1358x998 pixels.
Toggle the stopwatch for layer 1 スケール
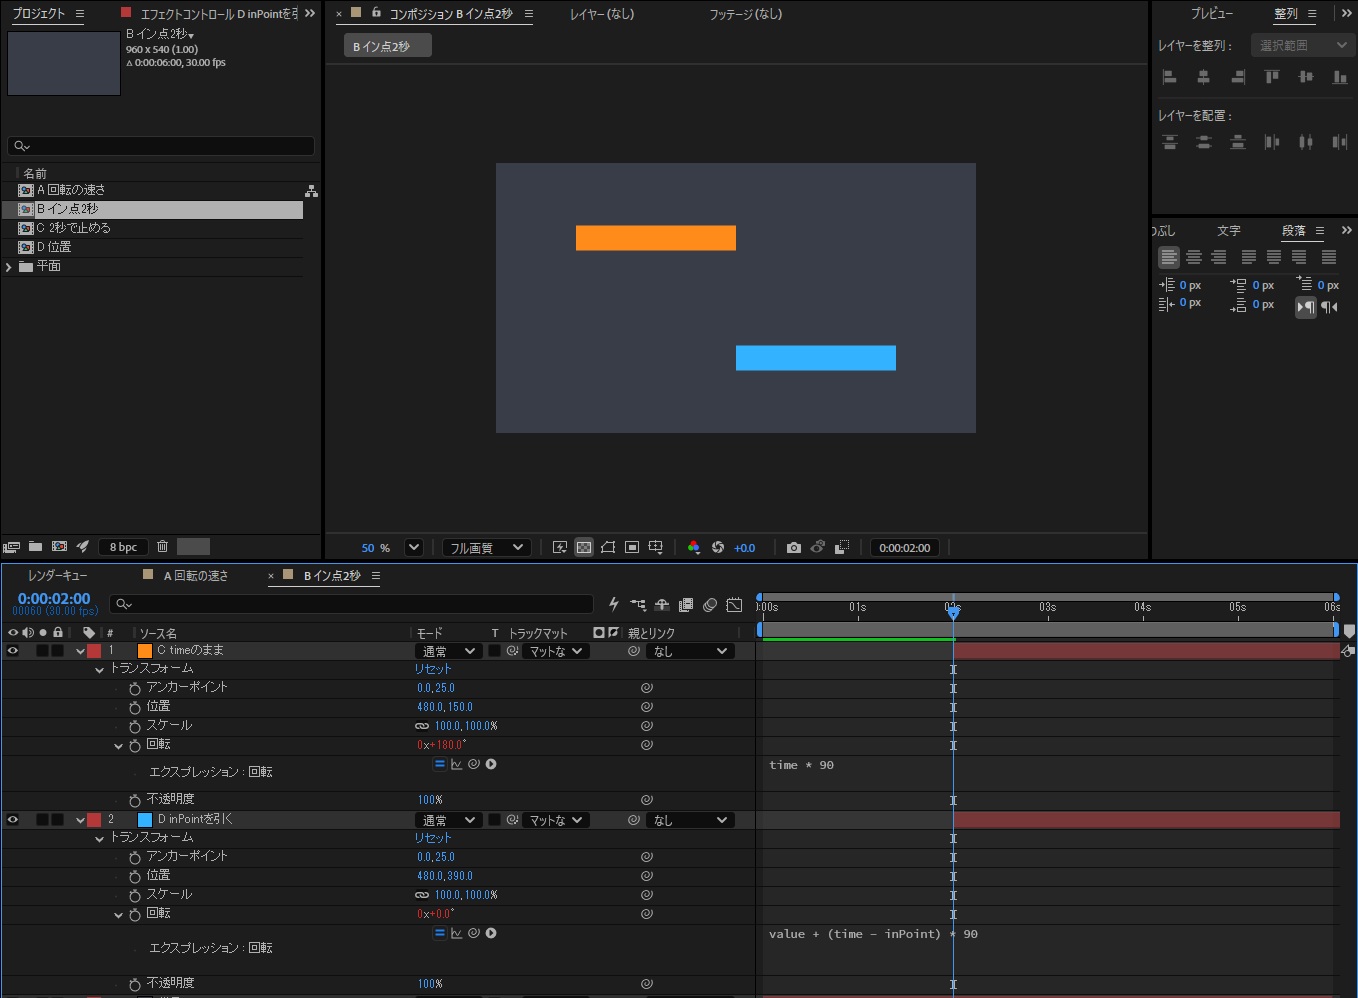click(135, 726)
